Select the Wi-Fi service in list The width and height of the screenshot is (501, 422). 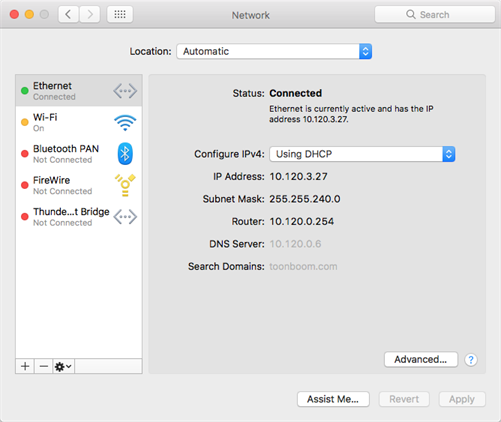click(79, 122)
